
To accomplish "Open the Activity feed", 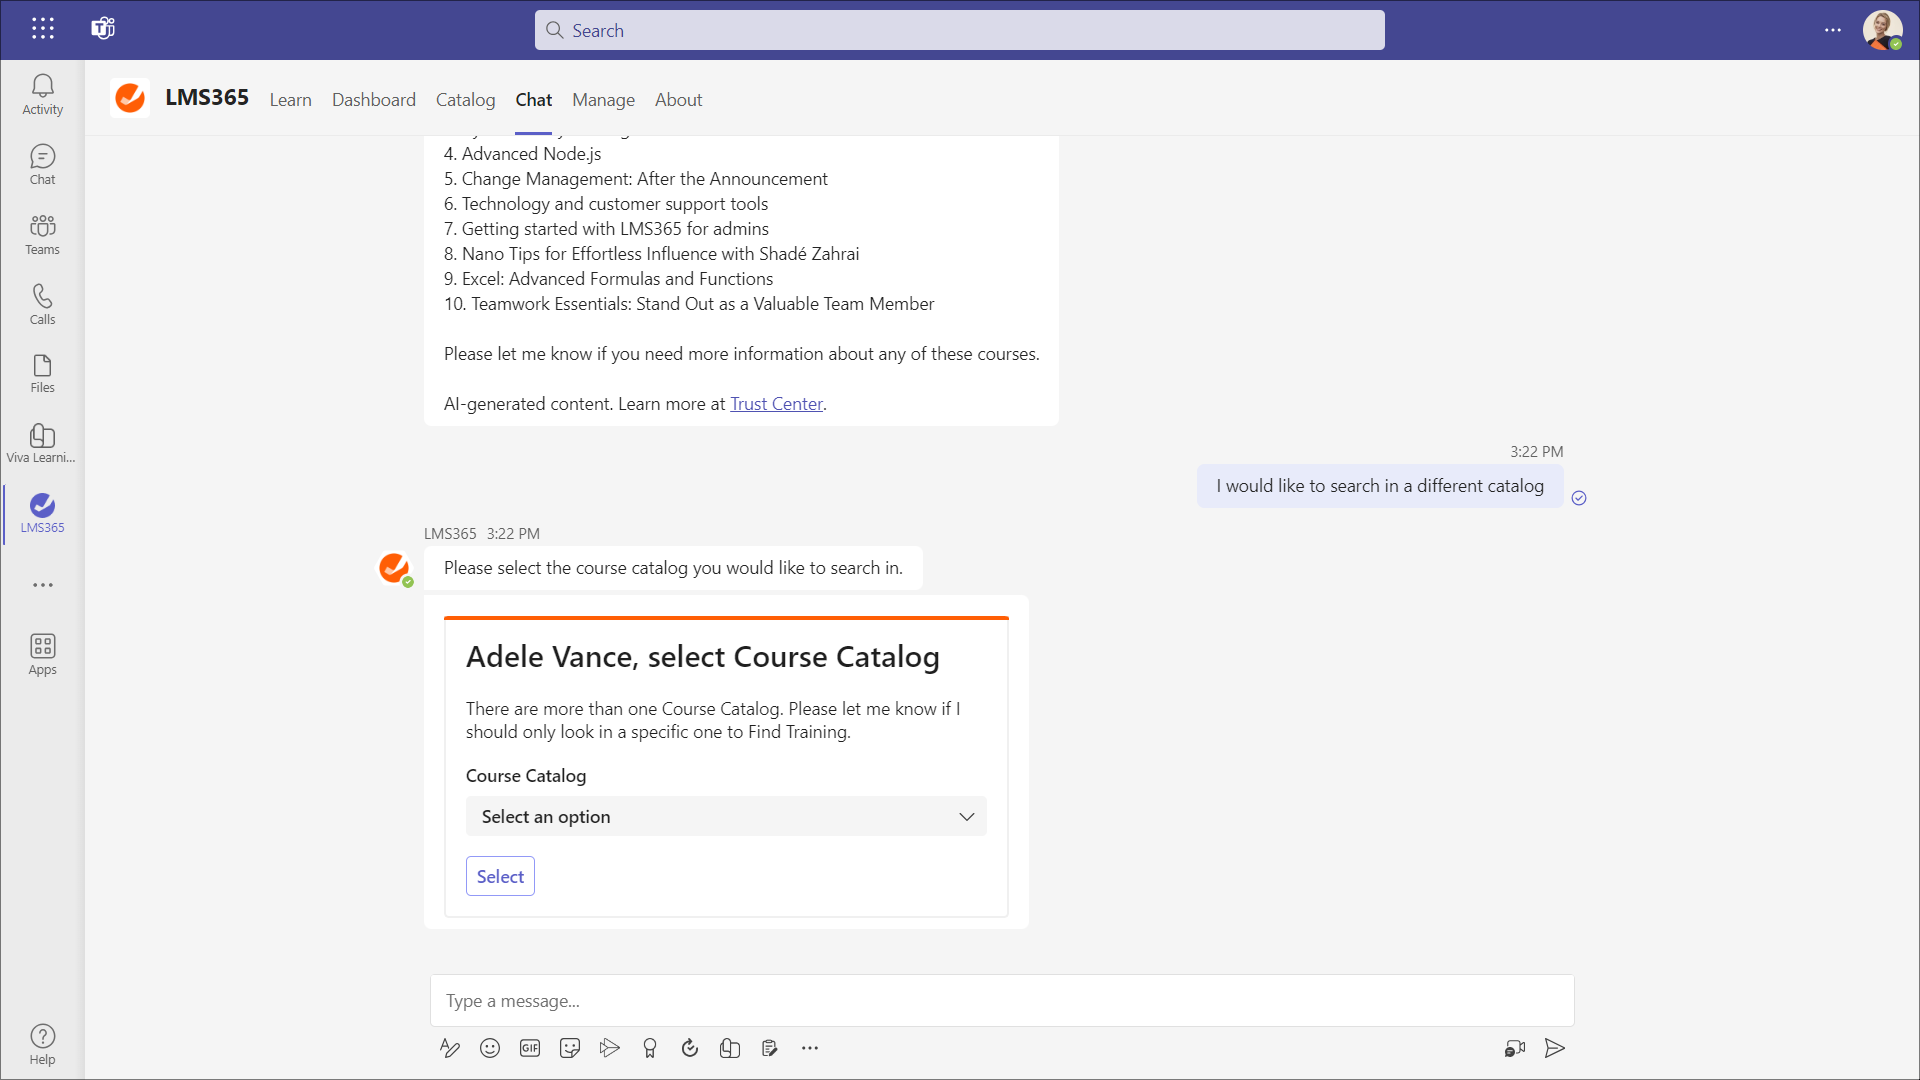I will click(x=42, y=94).
